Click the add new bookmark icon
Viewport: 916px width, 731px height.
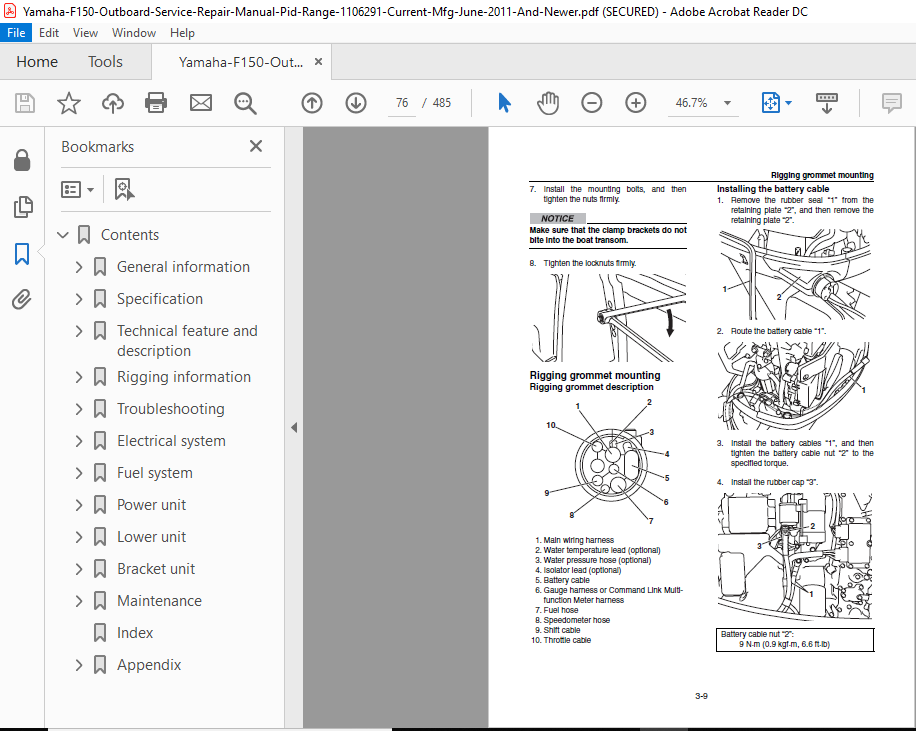pos(124,189)
